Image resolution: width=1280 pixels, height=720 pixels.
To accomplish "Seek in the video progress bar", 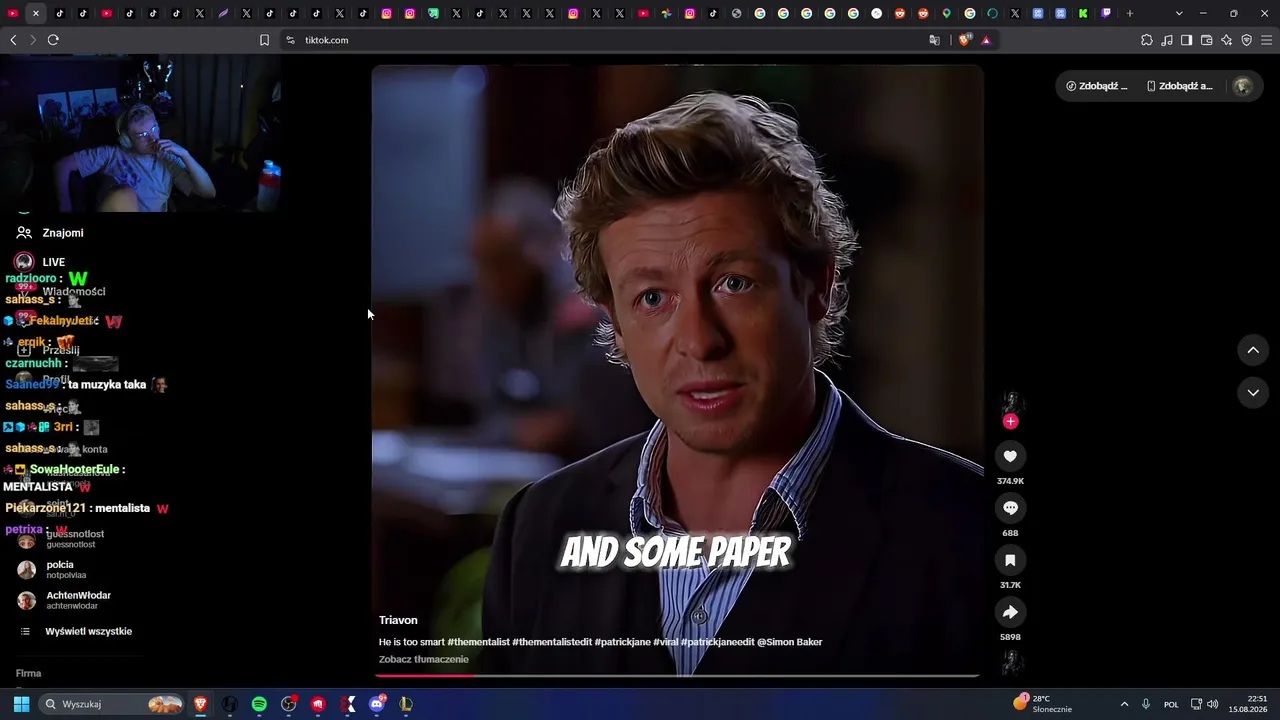I will tap(677, 676).
